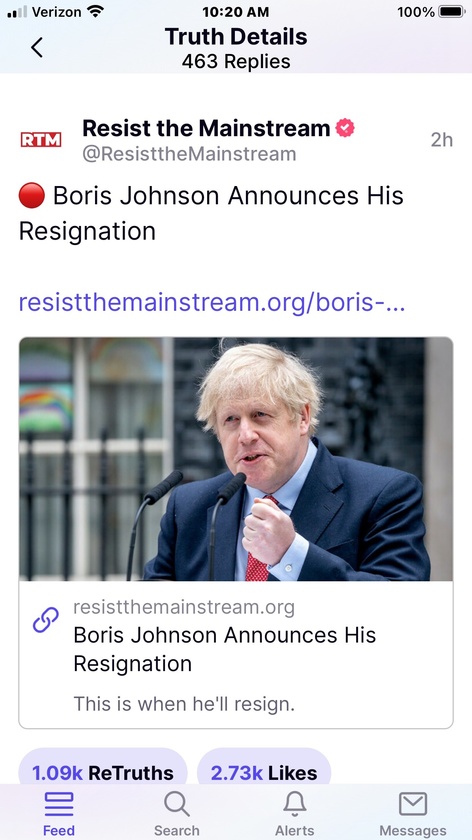Tap the Wi-Fi status icon
472x840 pixels.
(x=95, y=11)
